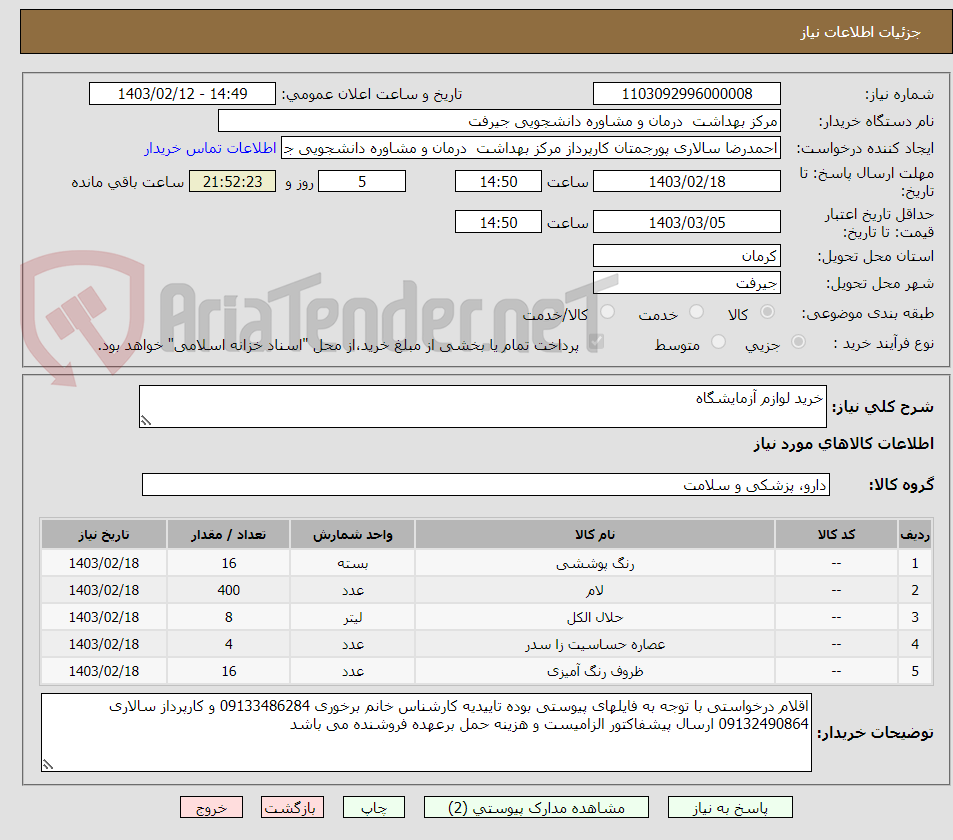Click quantity 400 in the لام row
Screen dimensions: 953x840
(229, 590)
